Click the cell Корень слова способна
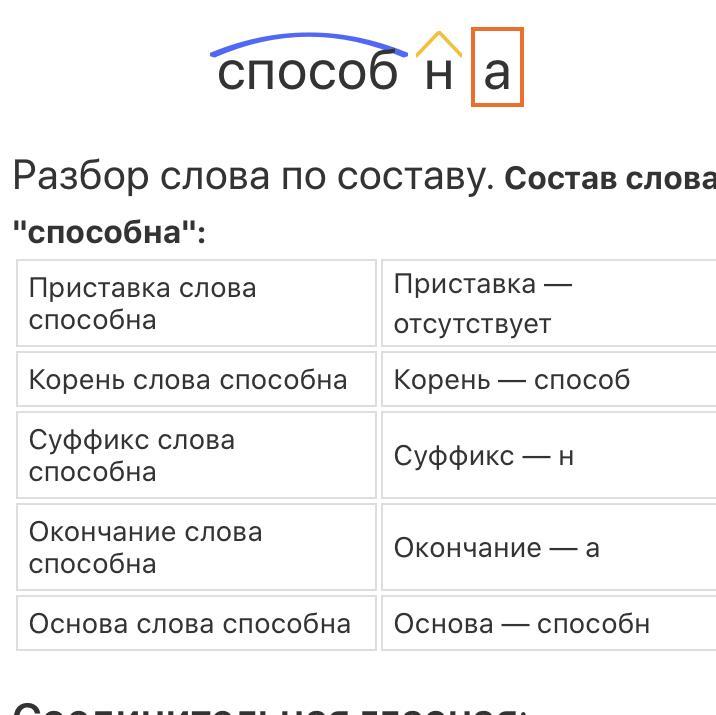 [196, 379]
